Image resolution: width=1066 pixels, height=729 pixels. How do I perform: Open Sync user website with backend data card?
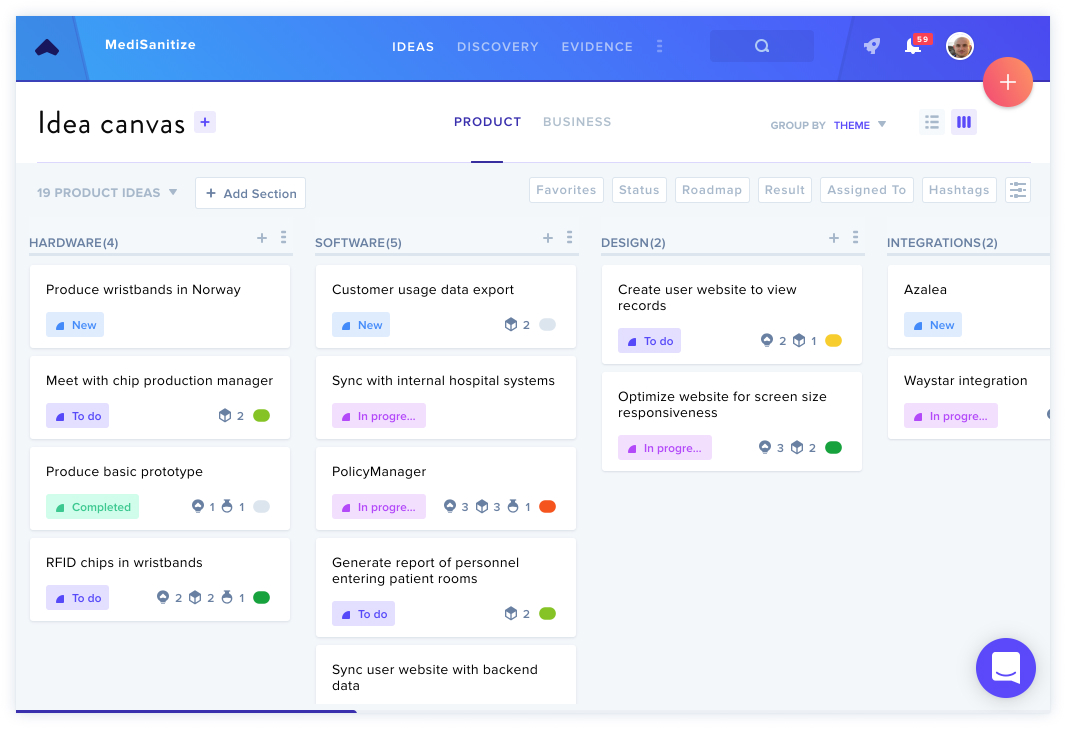point(446,675)
